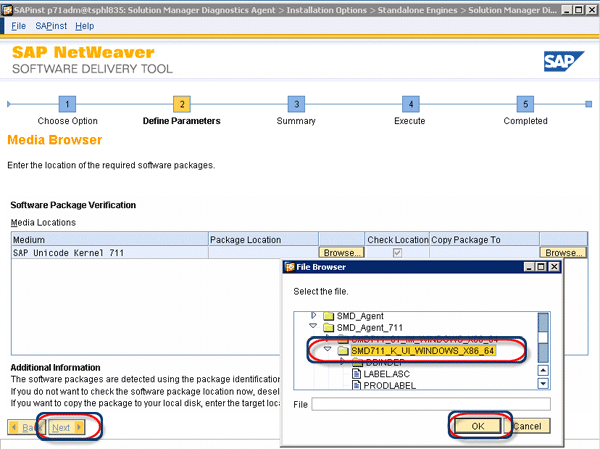600x449 pixels.
Task: Browse for the Package Location
Action: (x=341, y=253)
